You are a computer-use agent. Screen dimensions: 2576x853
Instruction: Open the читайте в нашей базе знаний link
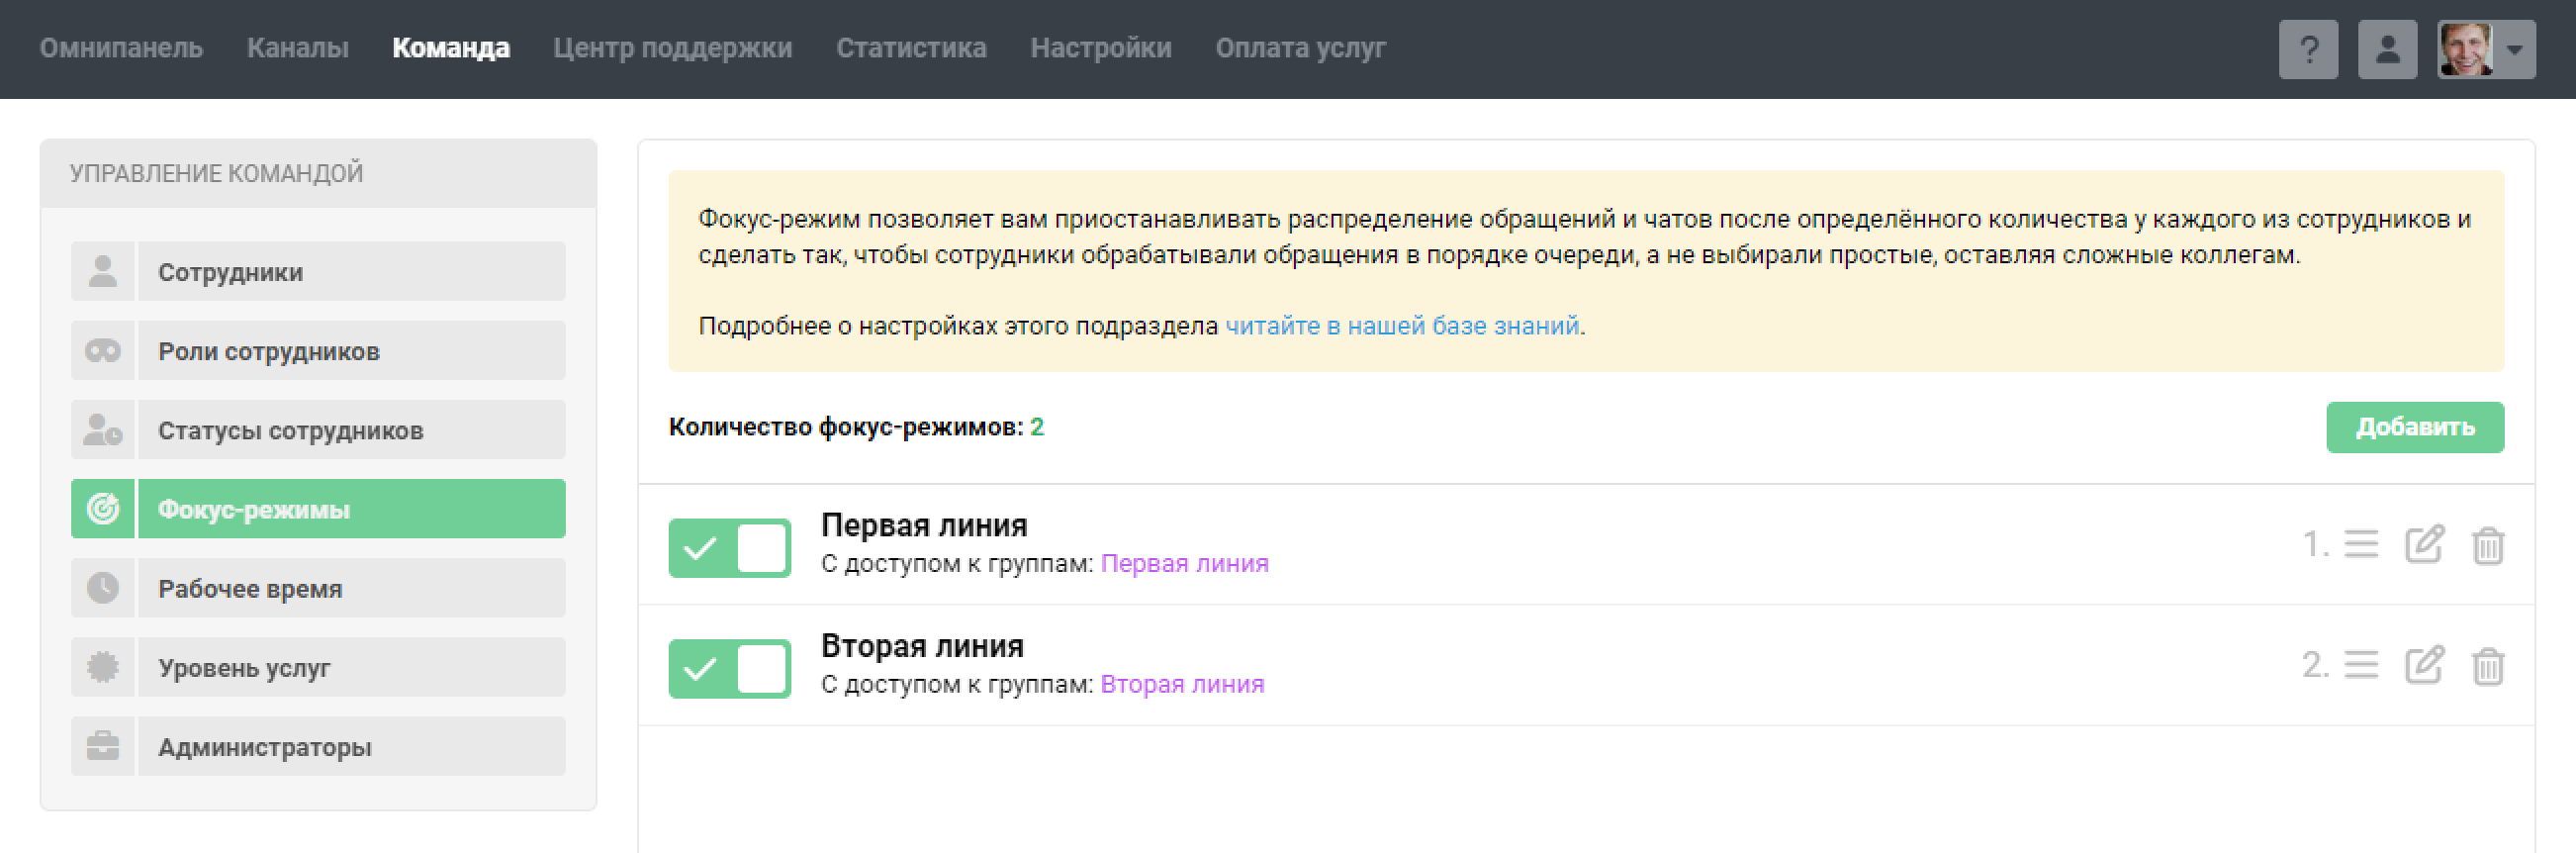[x=1401, y=326]
